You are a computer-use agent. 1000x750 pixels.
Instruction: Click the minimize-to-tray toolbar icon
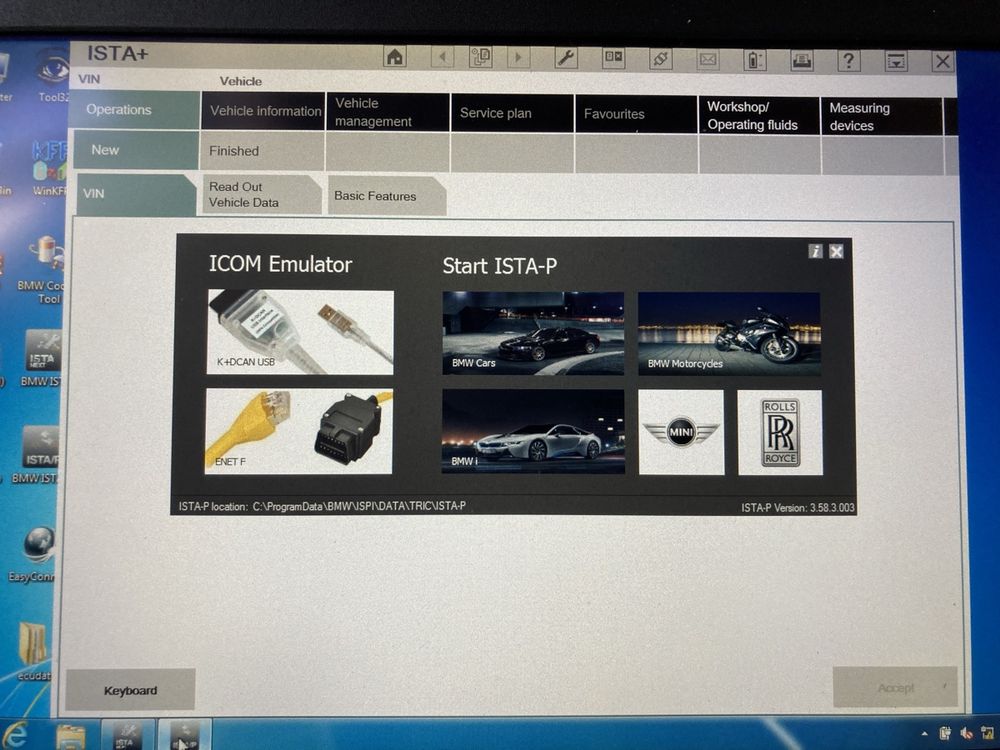[x=895, y=61]
